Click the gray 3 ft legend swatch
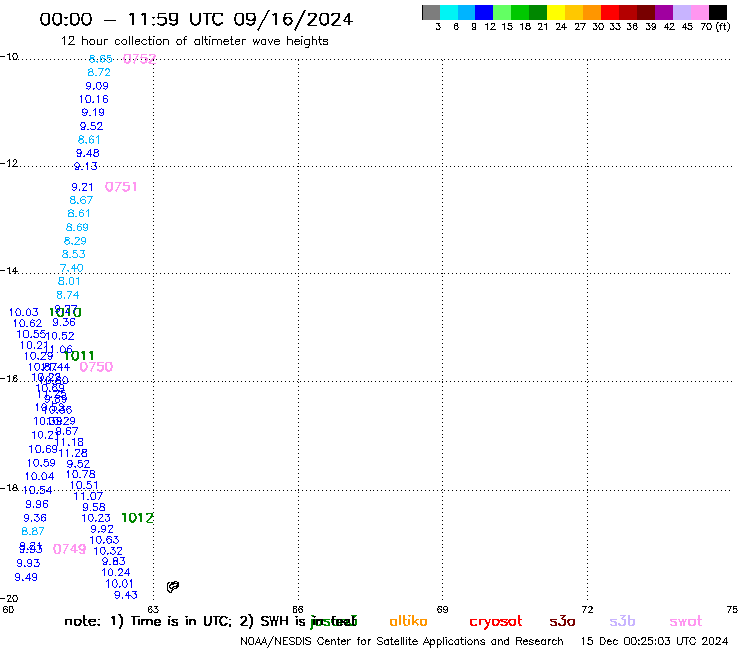The height and width of the screenshot is (650, 740). pyautogui.click(x=431, y=12)
